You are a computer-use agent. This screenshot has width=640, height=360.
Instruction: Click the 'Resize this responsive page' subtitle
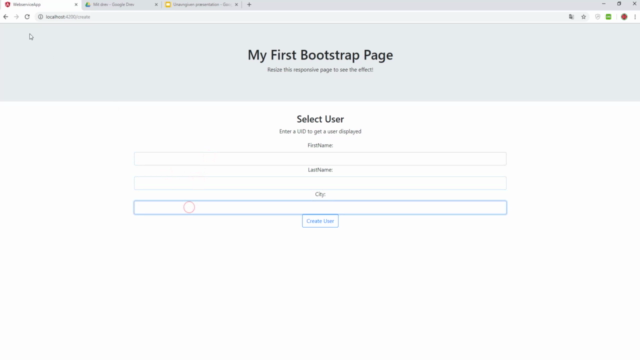(320, 70)
